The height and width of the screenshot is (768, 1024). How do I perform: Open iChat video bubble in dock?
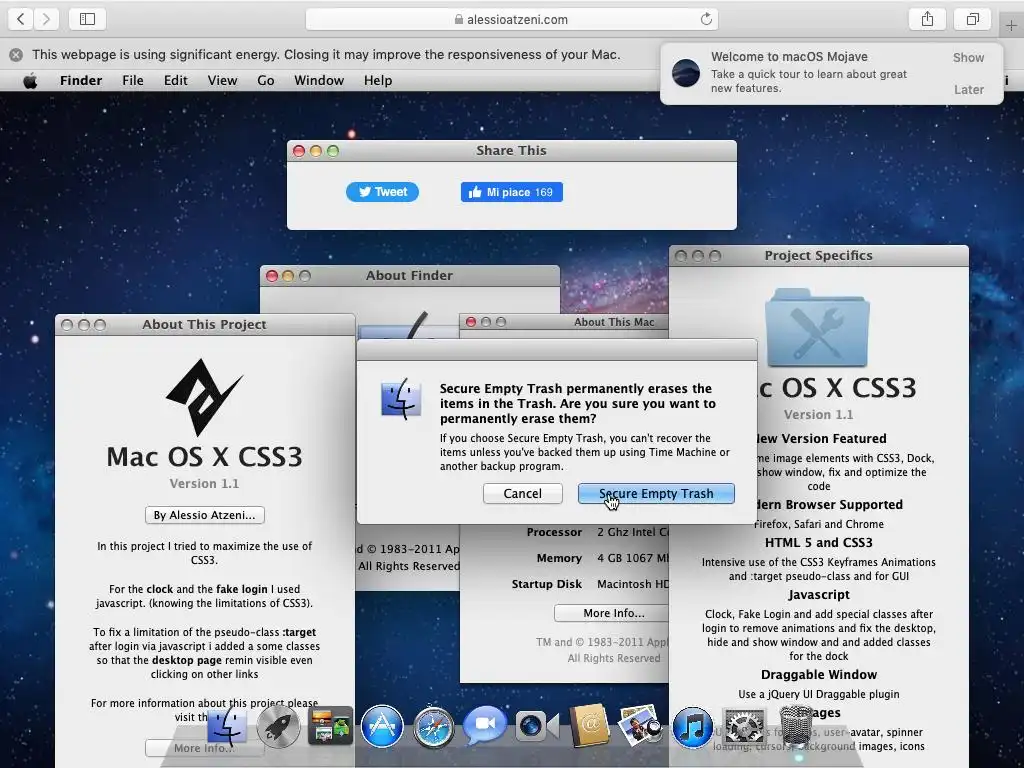485,725
